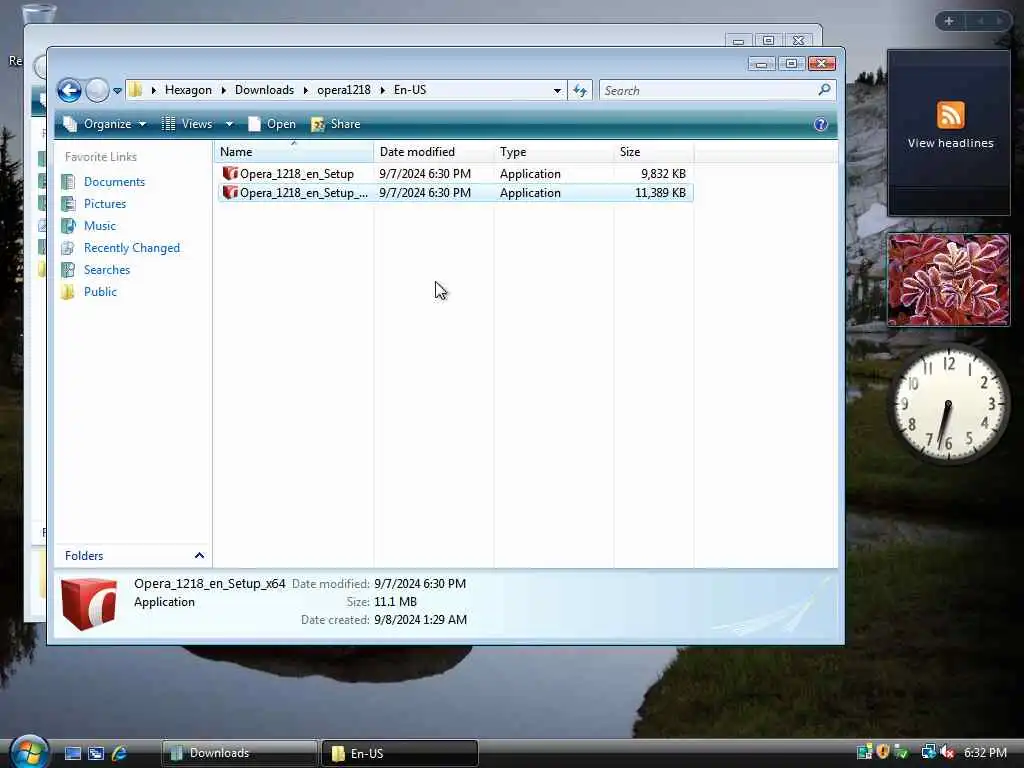Go back with the Back arrow button
Image resolution: width=1024 pixels, height=768 pixels.
[x=69, y=90]
